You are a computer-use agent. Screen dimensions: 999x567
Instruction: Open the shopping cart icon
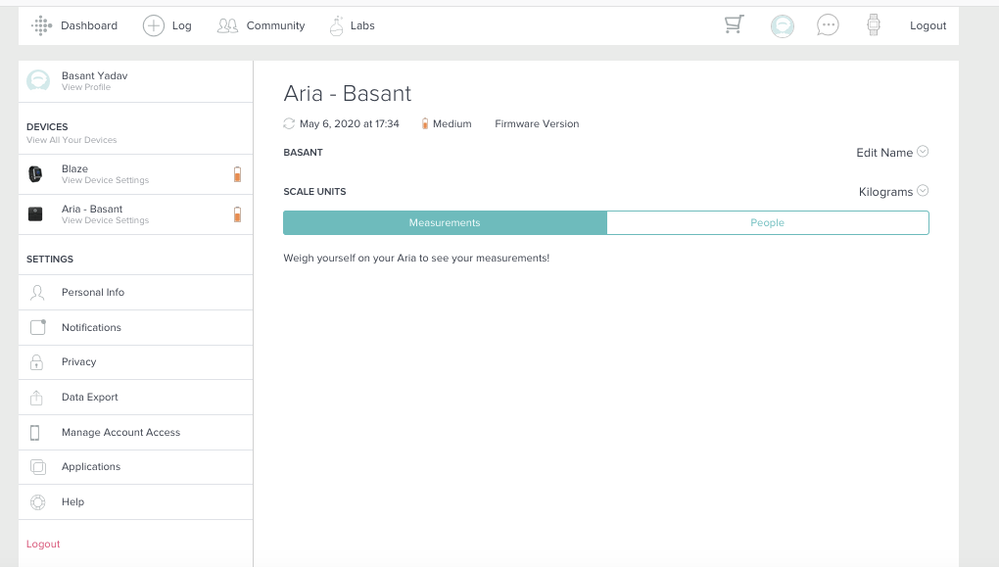(x=734, y=25)
